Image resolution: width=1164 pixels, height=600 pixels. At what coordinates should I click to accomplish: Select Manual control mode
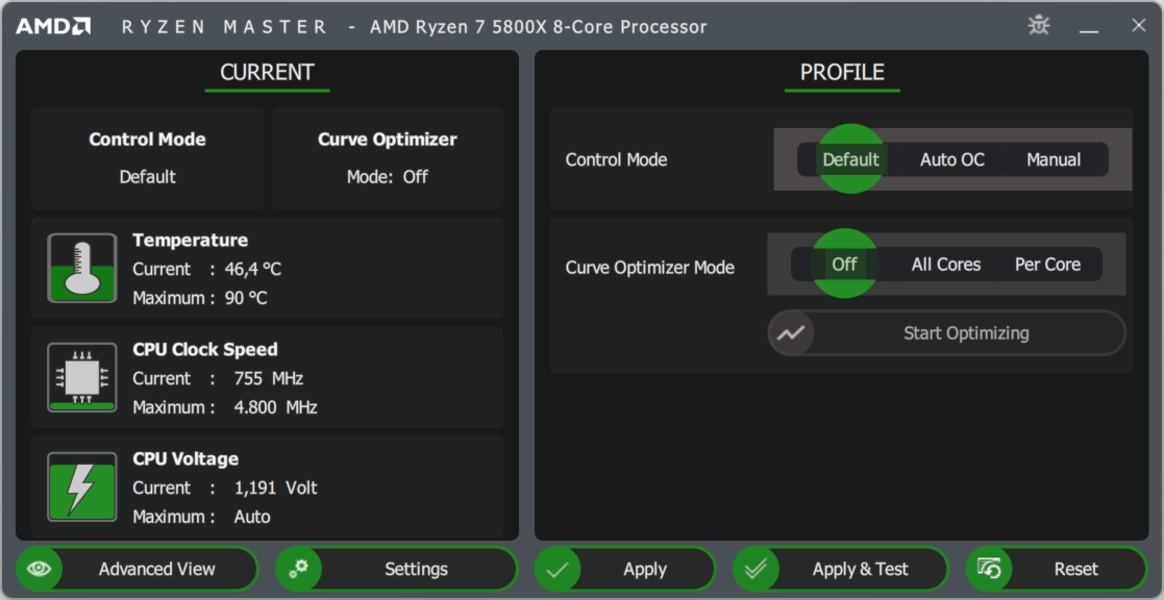[1053, 159]
